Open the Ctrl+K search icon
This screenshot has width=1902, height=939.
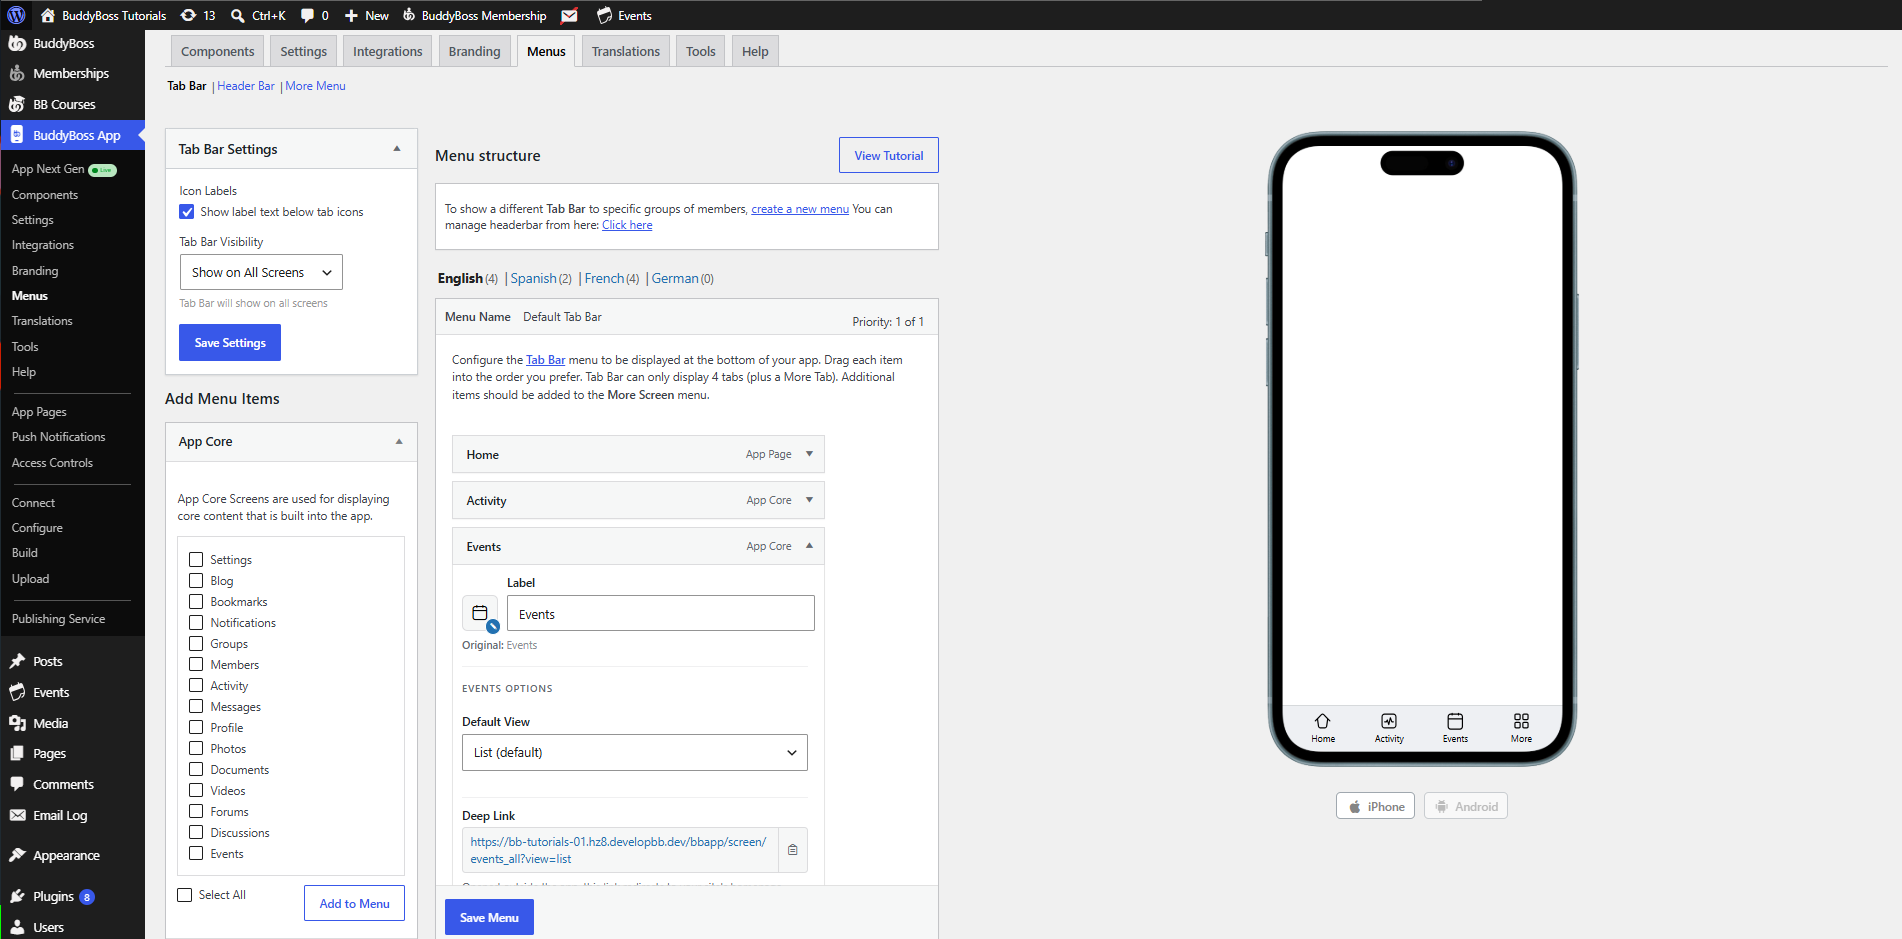[238, 15]
